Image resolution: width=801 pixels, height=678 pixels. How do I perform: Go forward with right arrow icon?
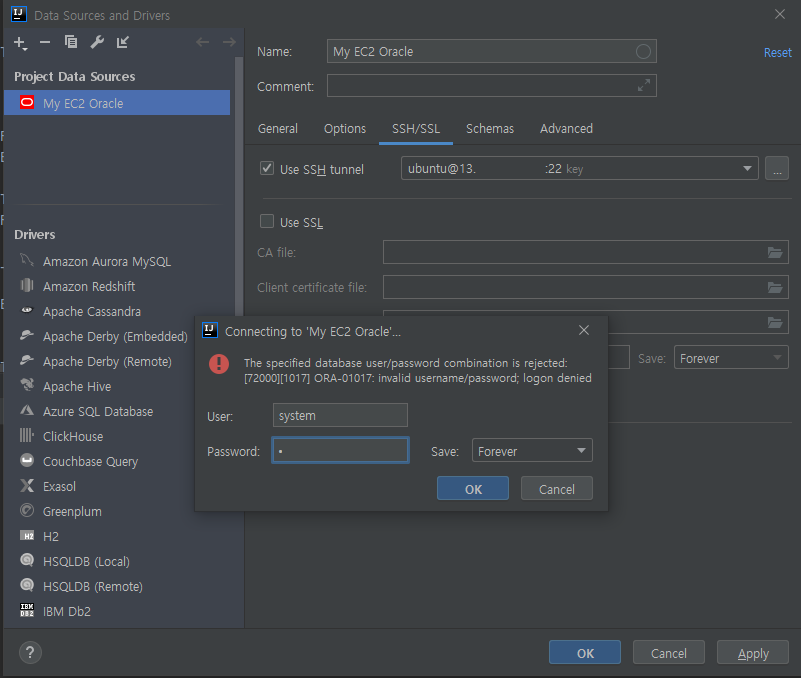click(x=229, y=42)
